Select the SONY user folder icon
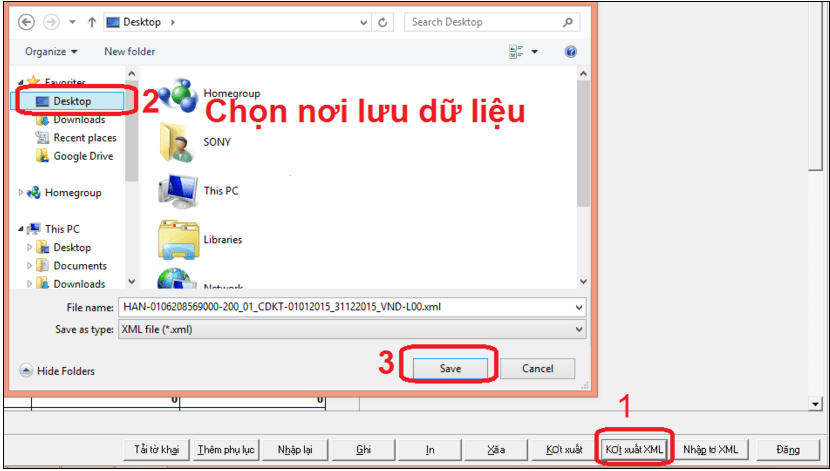Image resolution: width=830 pixels, height=471 pixels. point(177,142)
